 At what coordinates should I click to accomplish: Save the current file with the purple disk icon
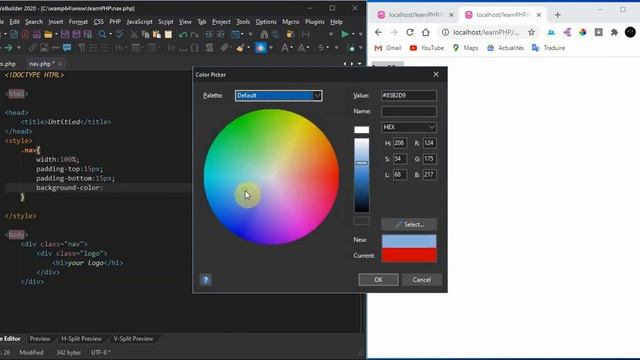(x=65, y=34)
